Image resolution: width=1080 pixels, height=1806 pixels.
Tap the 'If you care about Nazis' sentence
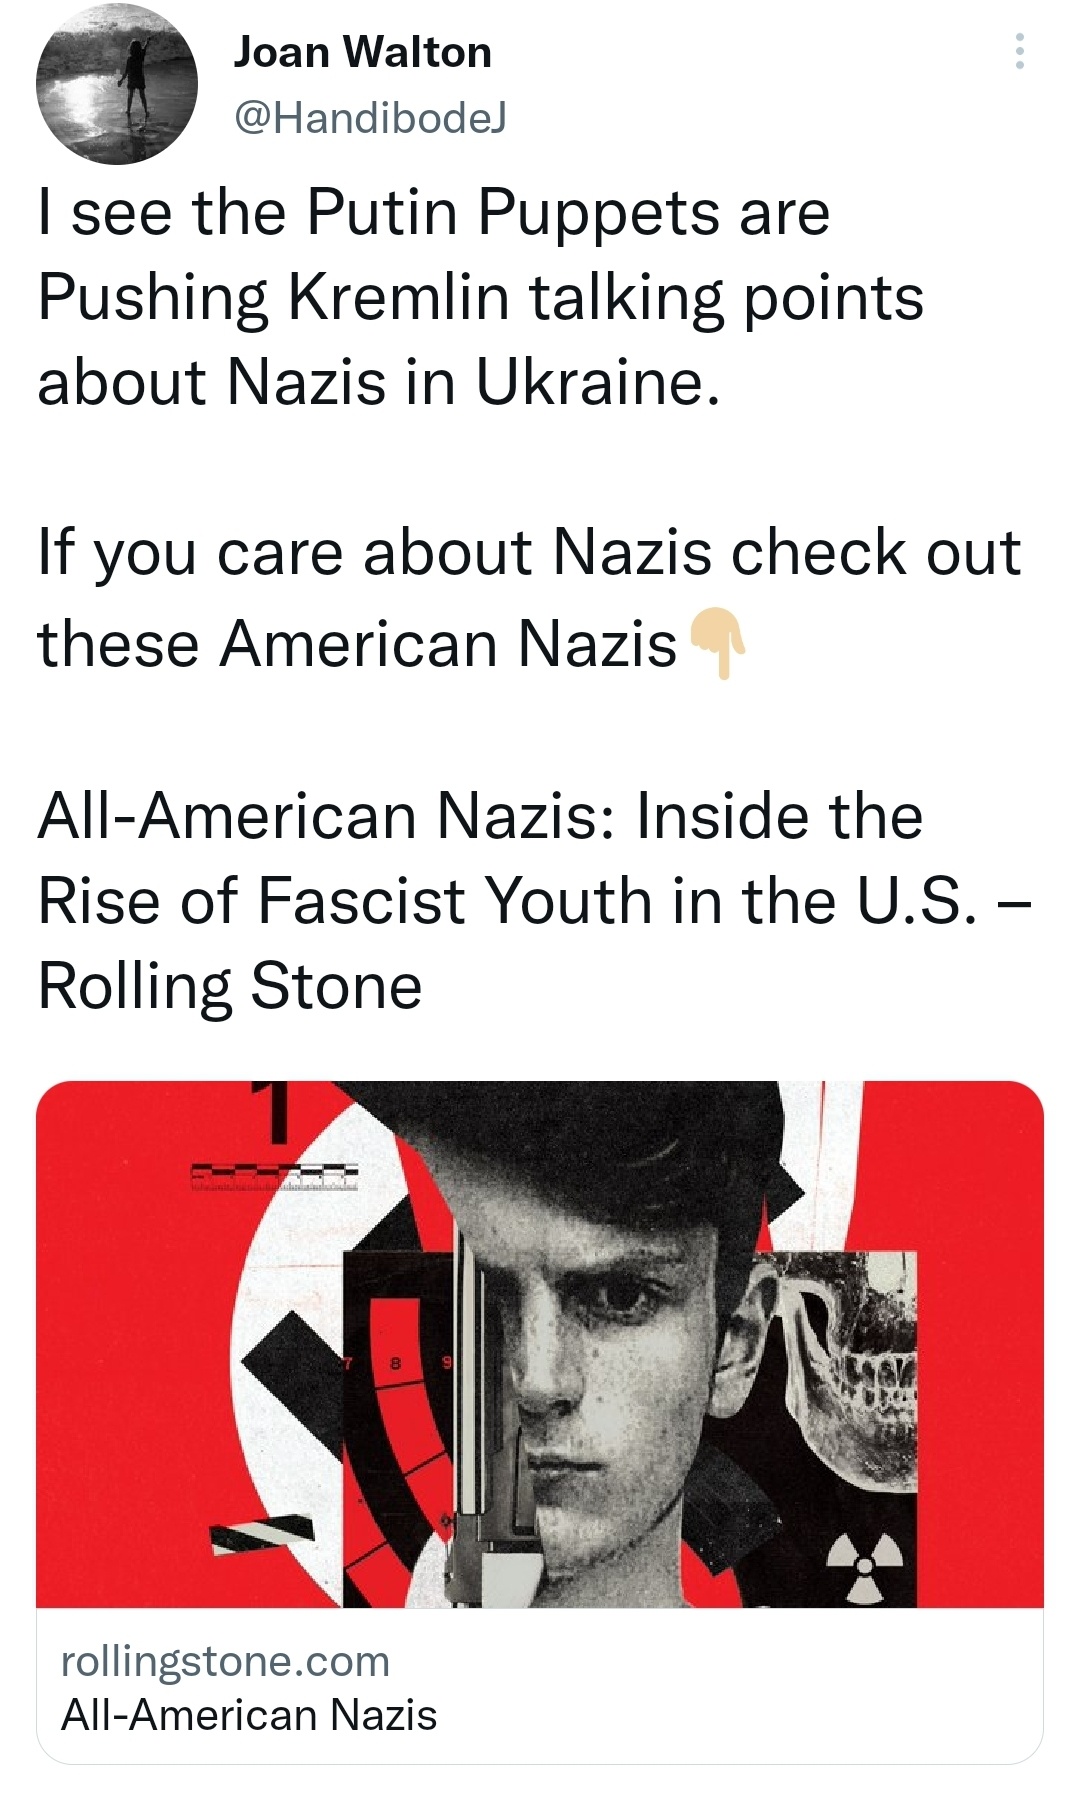530,597
